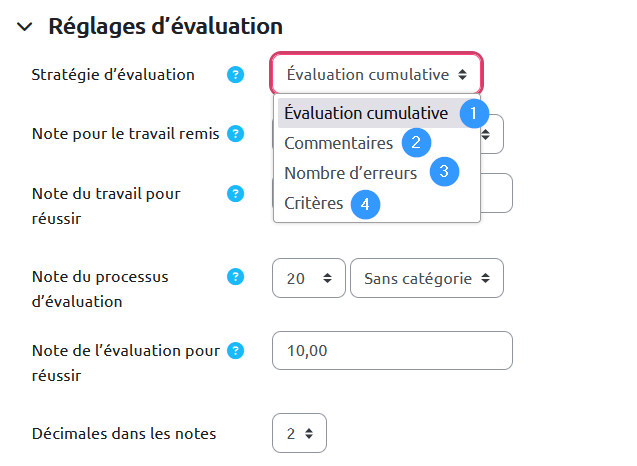Collapse the Réglages d'évaluation section chevron
This screenshot has width=637, height=466.
[26, 27]
